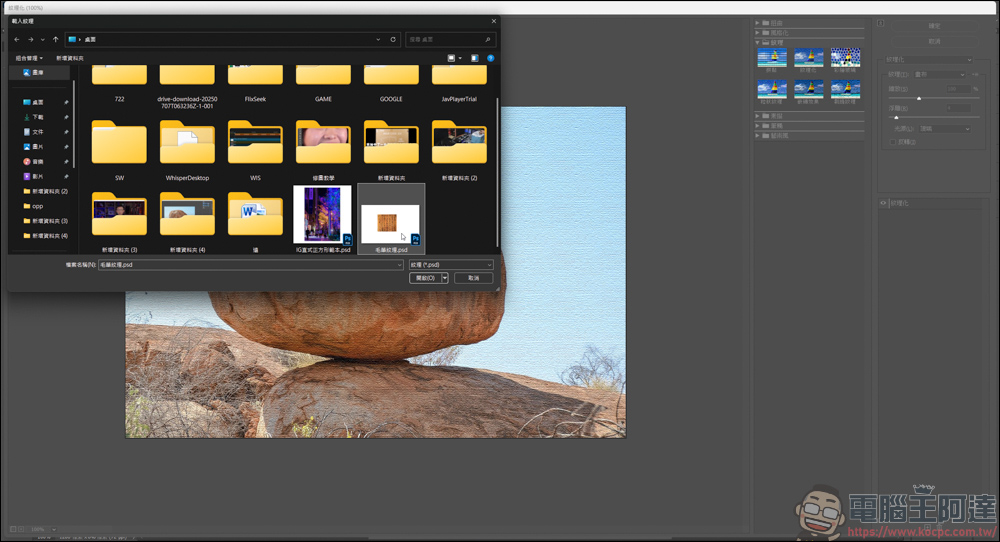The width and height of the screenshot is (1000, 542).
Task: Click the file name input field
Action: 251,265
